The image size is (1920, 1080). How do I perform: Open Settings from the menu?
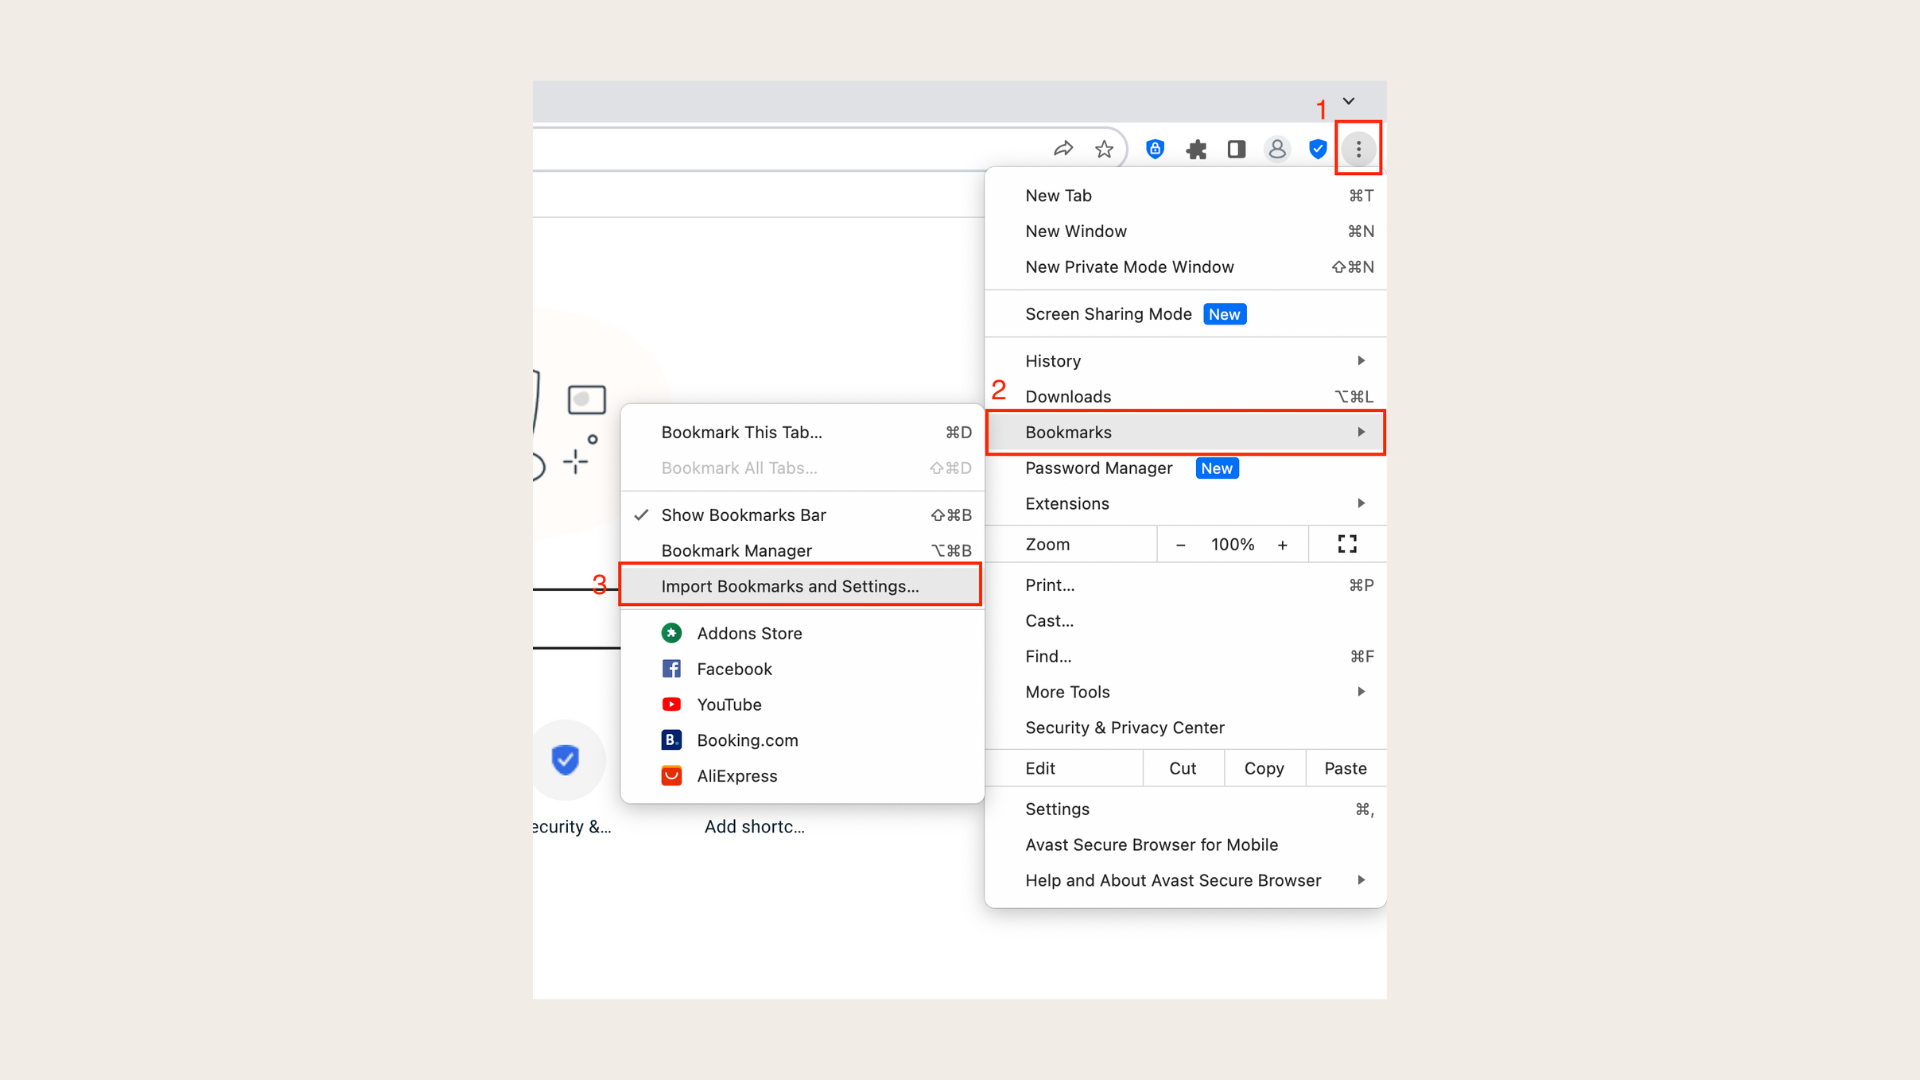coord(1186,809)
